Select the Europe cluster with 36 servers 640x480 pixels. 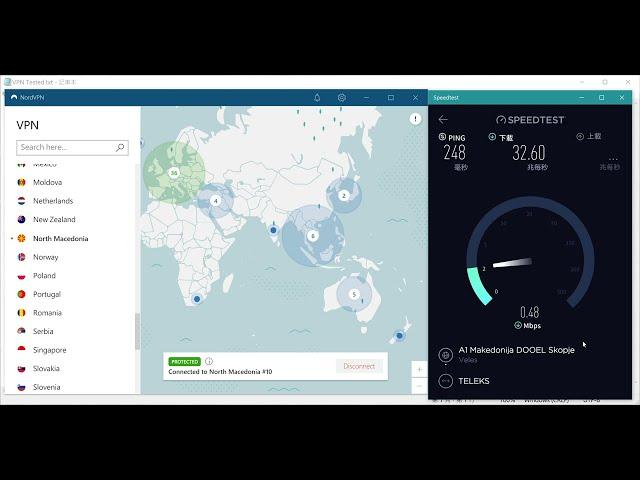point(173,172)
